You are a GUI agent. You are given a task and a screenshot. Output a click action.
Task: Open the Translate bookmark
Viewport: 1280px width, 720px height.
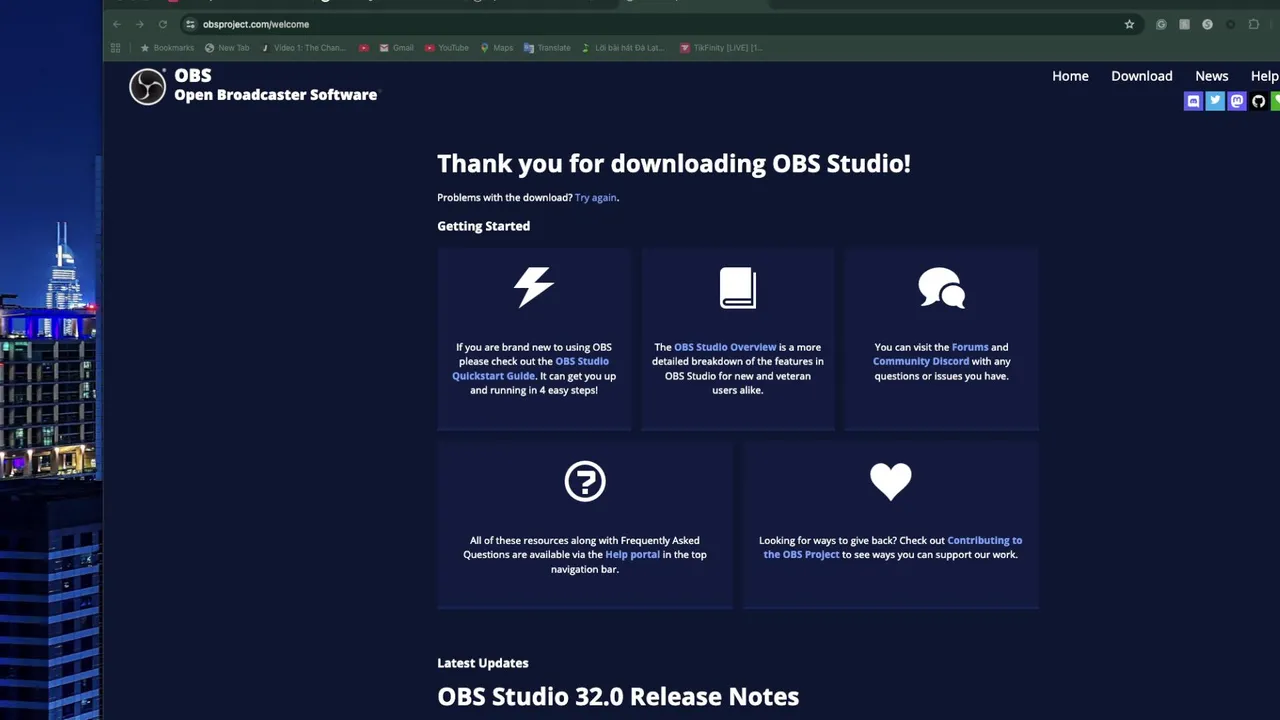click(547, 48)
